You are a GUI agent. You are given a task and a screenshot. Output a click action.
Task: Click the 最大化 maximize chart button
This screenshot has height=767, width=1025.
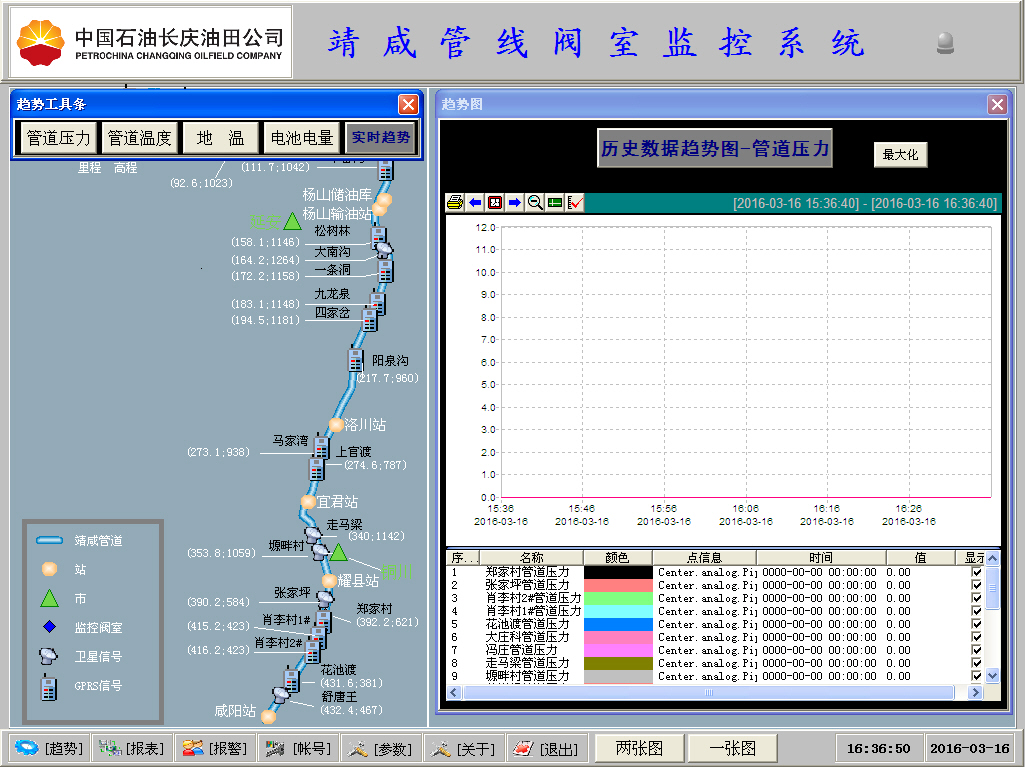(900, 155)
